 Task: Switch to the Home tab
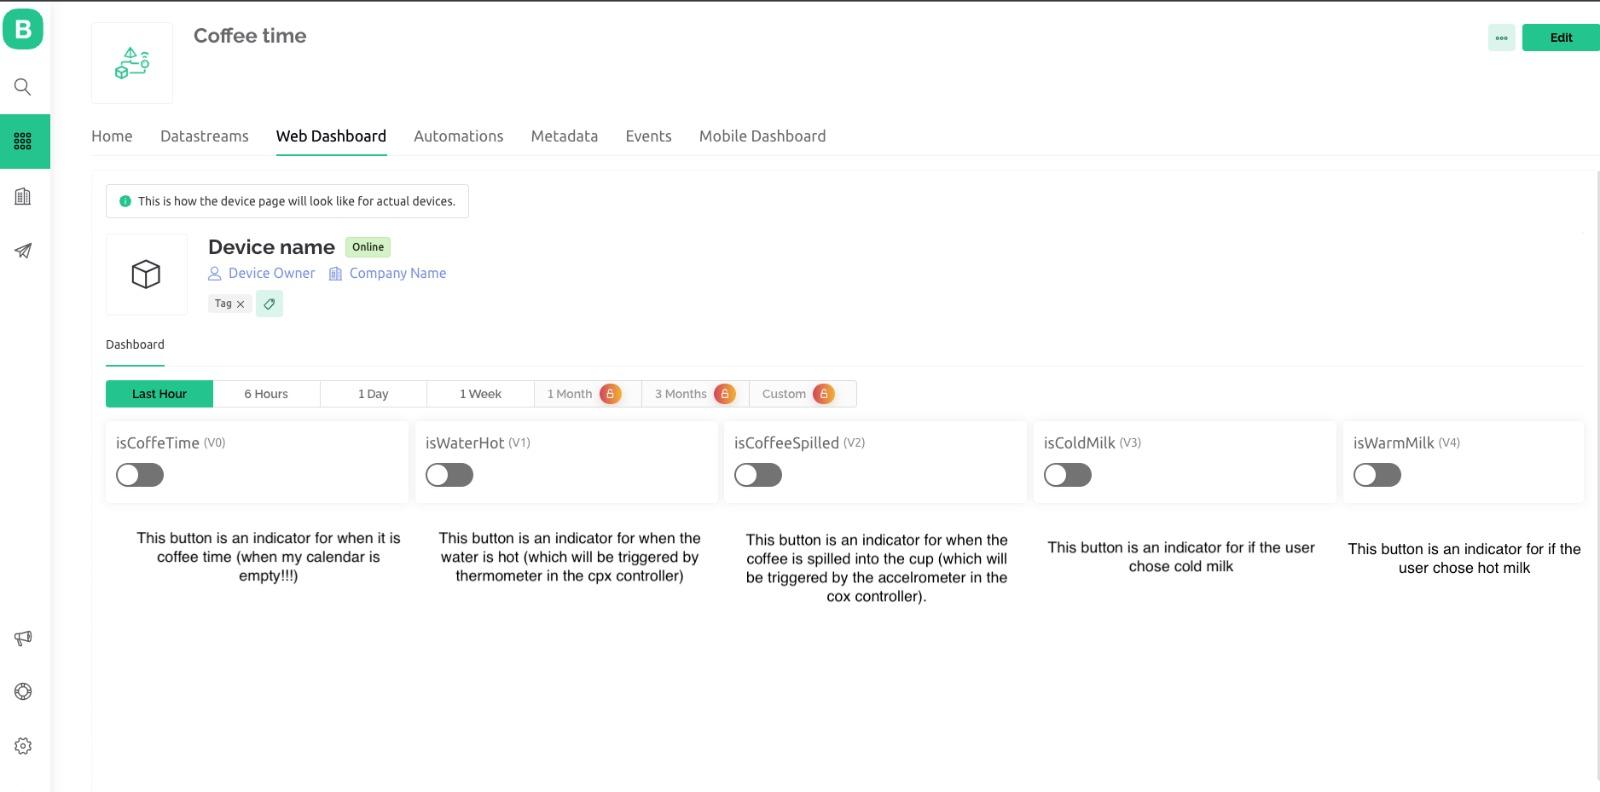tap(112, 136)
